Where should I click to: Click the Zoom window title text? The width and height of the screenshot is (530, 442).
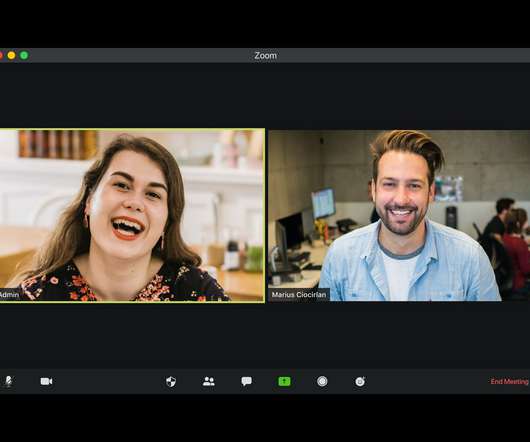pos(265,55)
